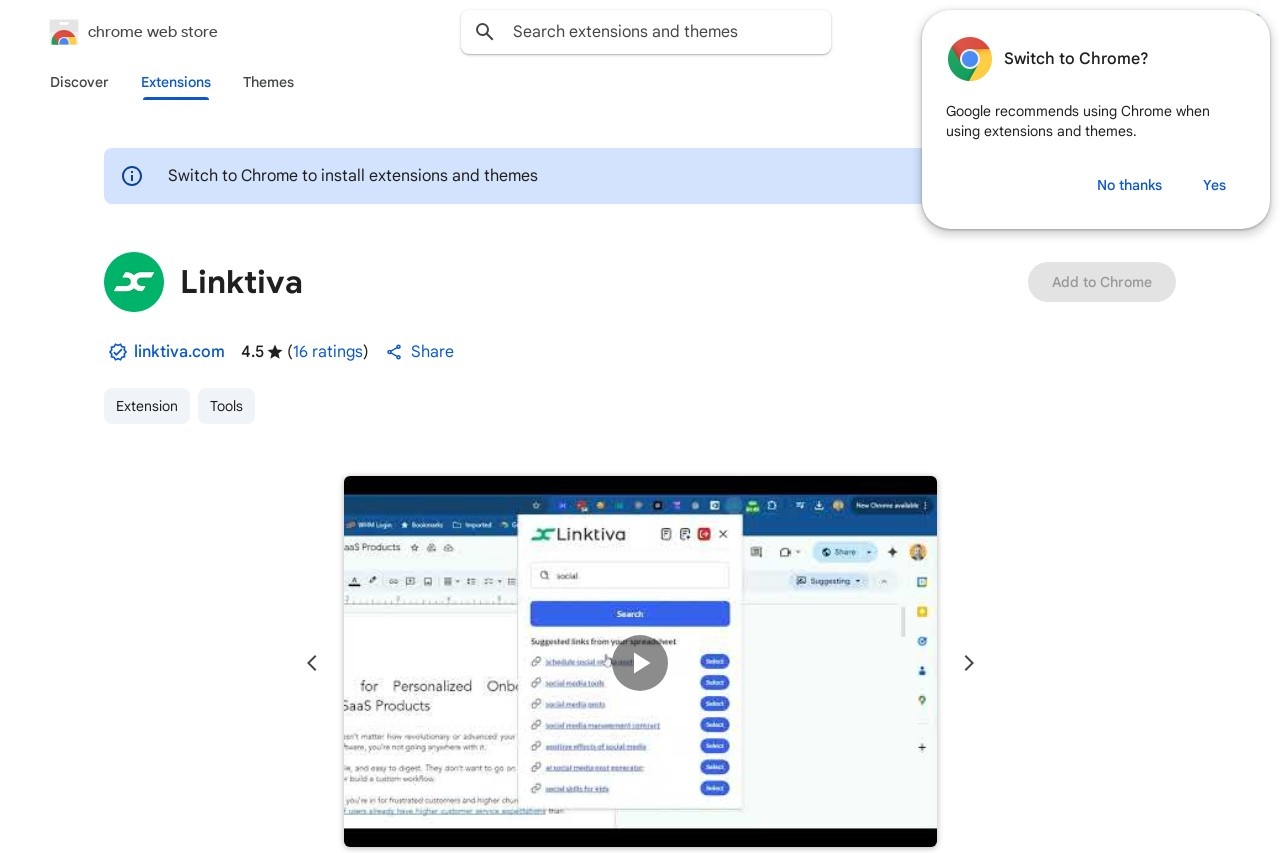The height and width of the screenshot is (853, 1280).
Task: Go to the next slide arrow
Action: 968,663
